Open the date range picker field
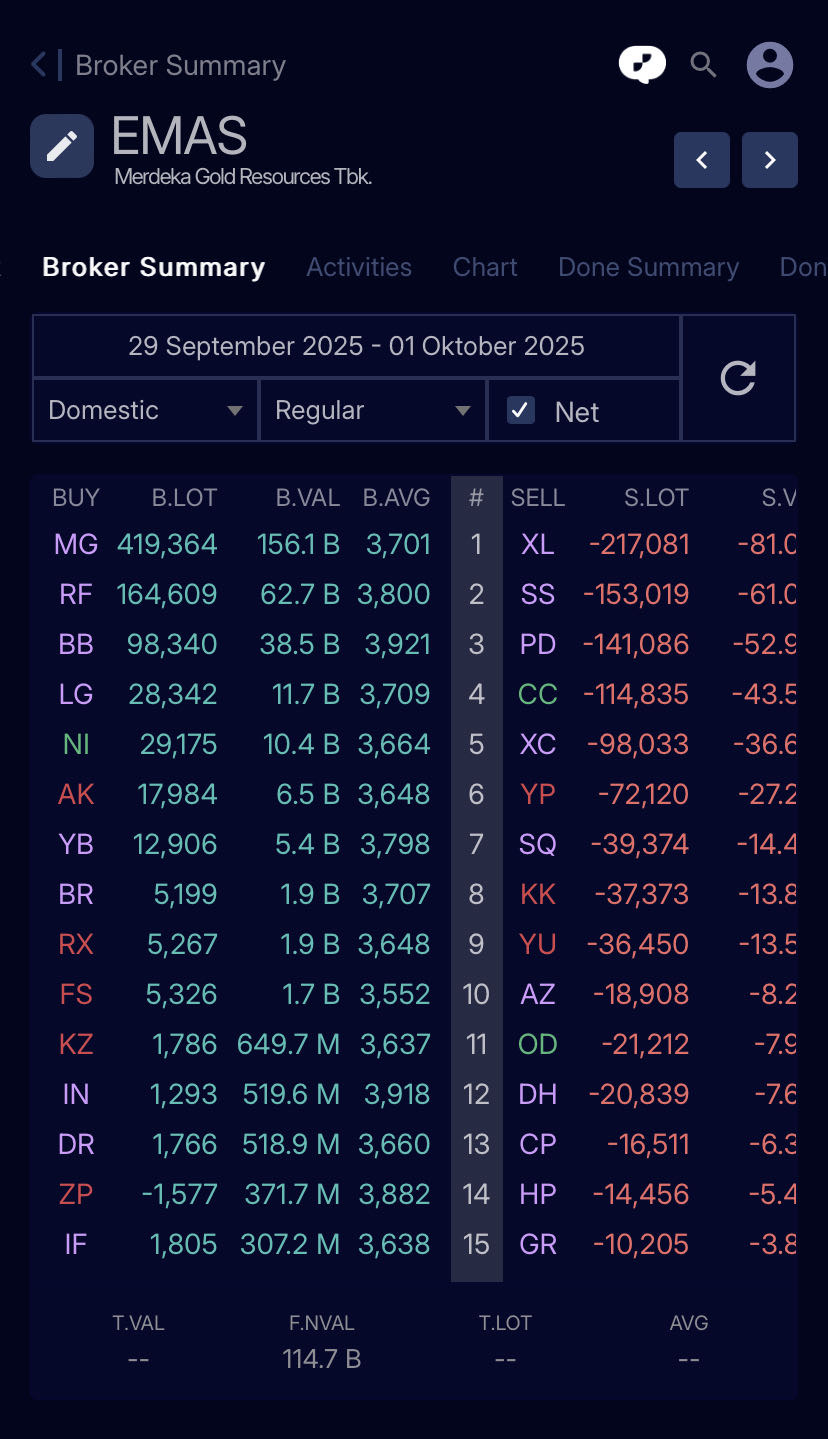Viewport: 828px width, 1439px height. tap(356, 346)
